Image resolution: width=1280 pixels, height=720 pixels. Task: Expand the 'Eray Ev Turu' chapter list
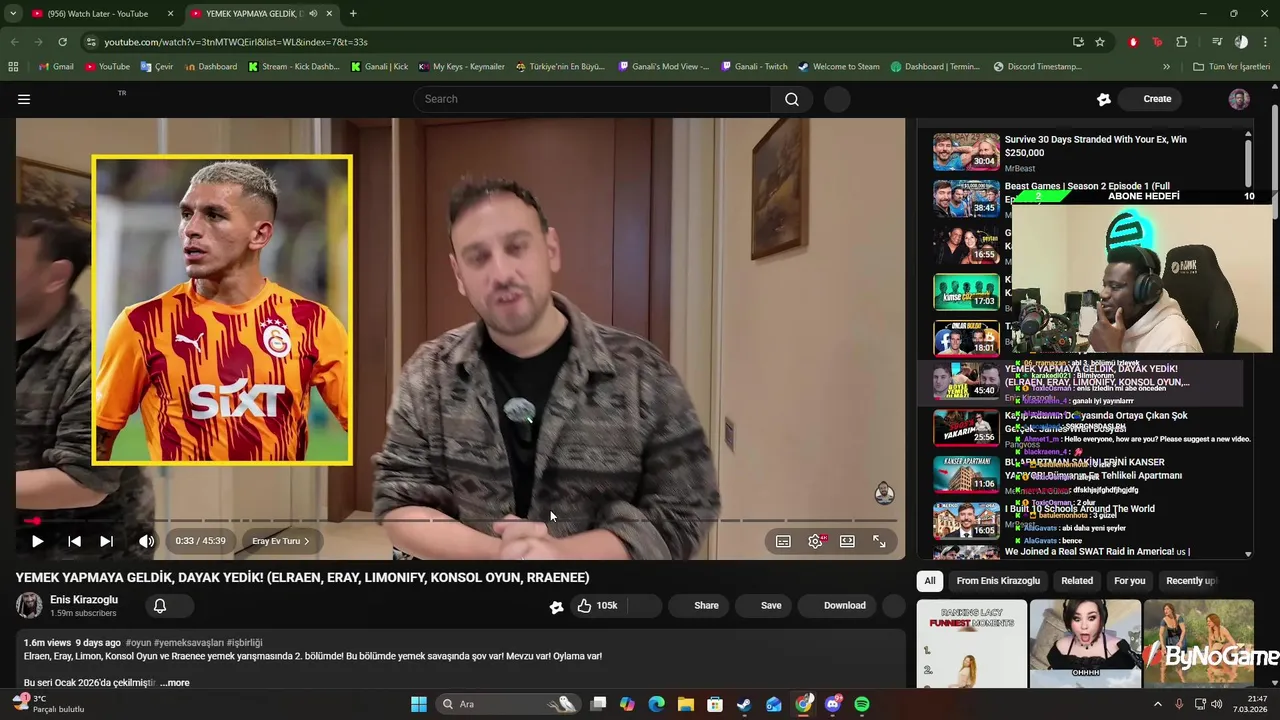pos(281,541)
